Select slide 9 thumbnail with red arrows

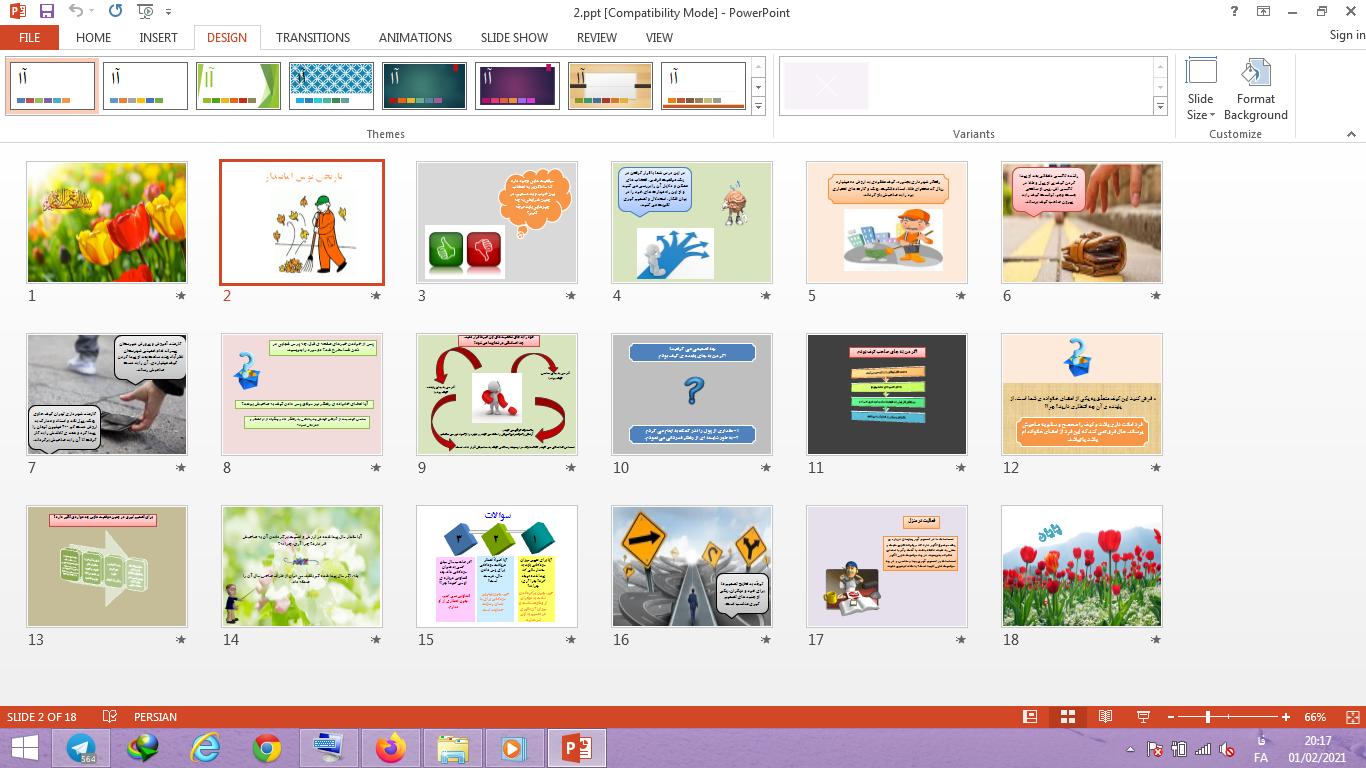coord(497,394)
